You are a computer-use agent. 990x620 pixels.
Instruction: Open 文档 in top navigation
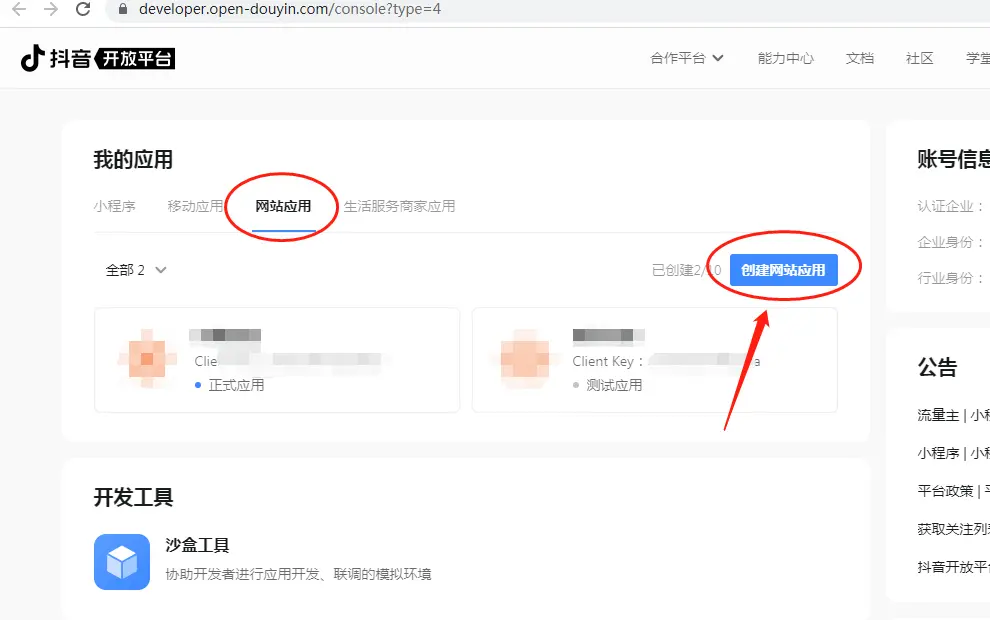coord(859,58)
